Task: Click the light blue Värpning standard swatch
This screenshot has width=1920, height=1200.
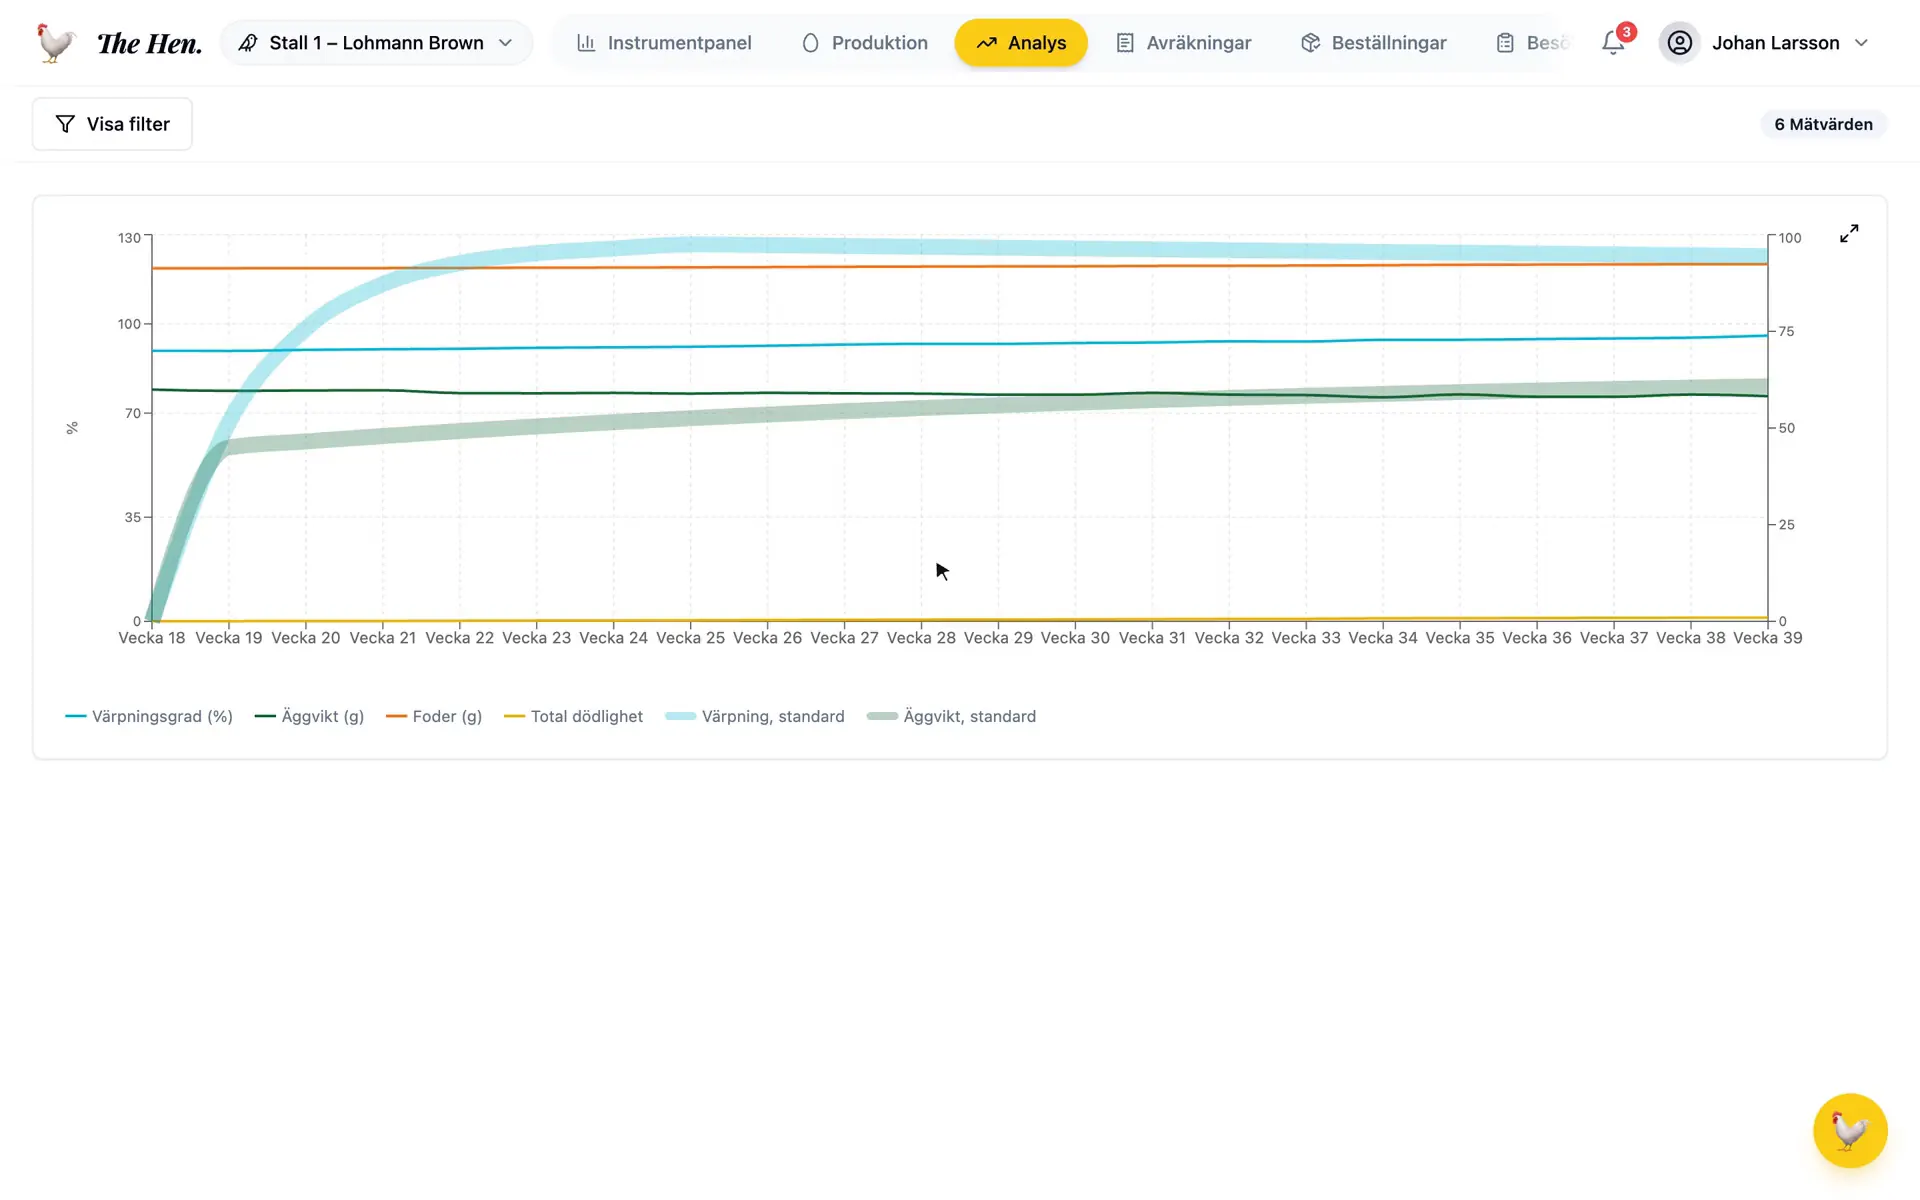Action: click(x=680, y=716)
